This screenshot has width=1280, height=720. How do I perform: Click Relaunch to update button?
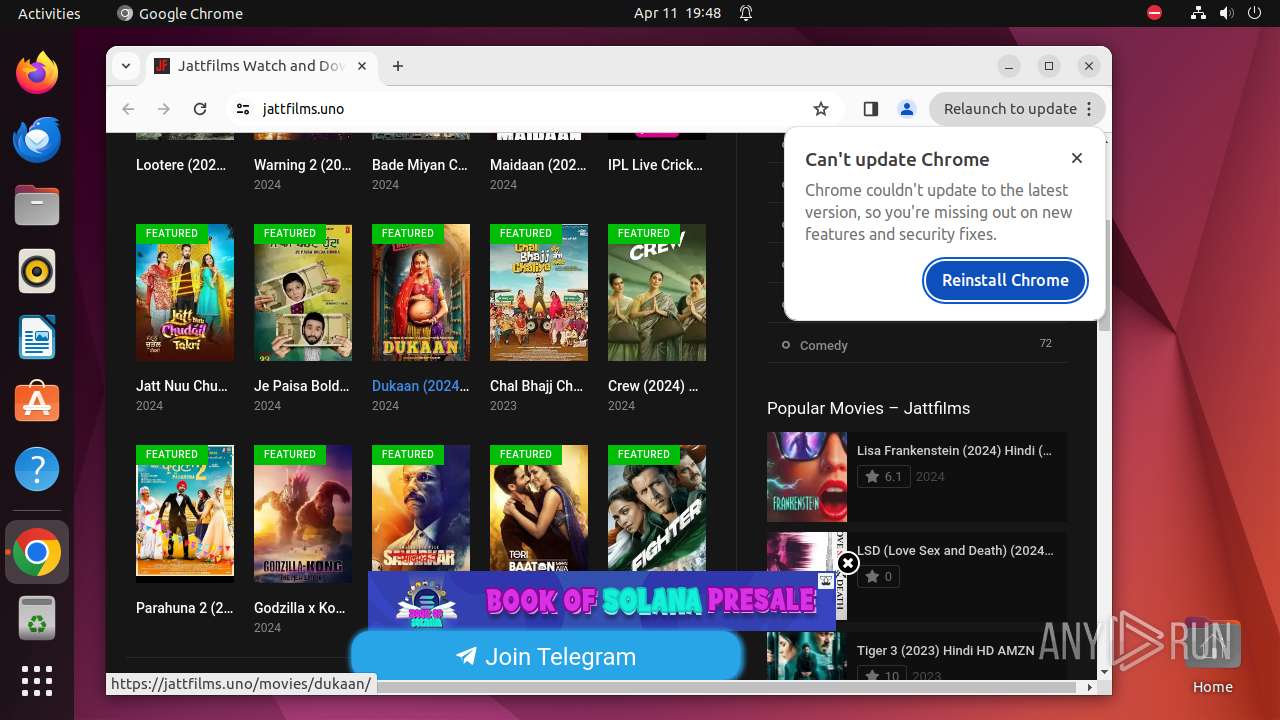point(1010,109)
